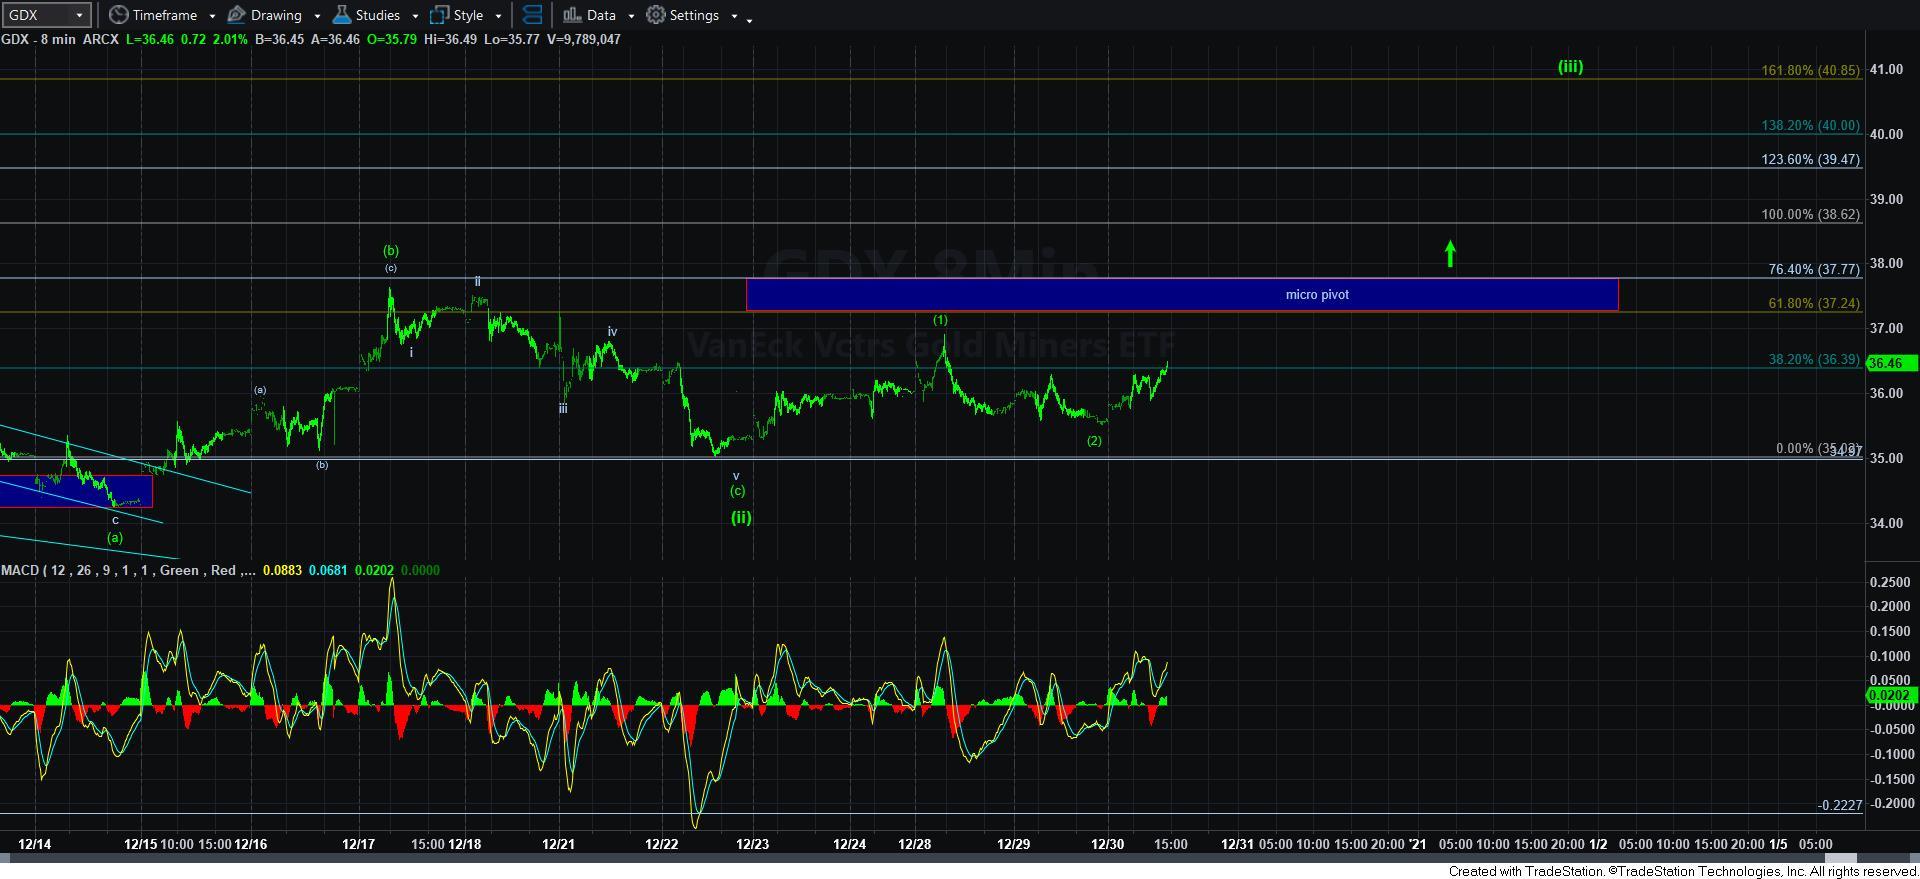Expand the arrow next to Style
The height and width of the screenshot is (879, 1920).
[498, 16]
